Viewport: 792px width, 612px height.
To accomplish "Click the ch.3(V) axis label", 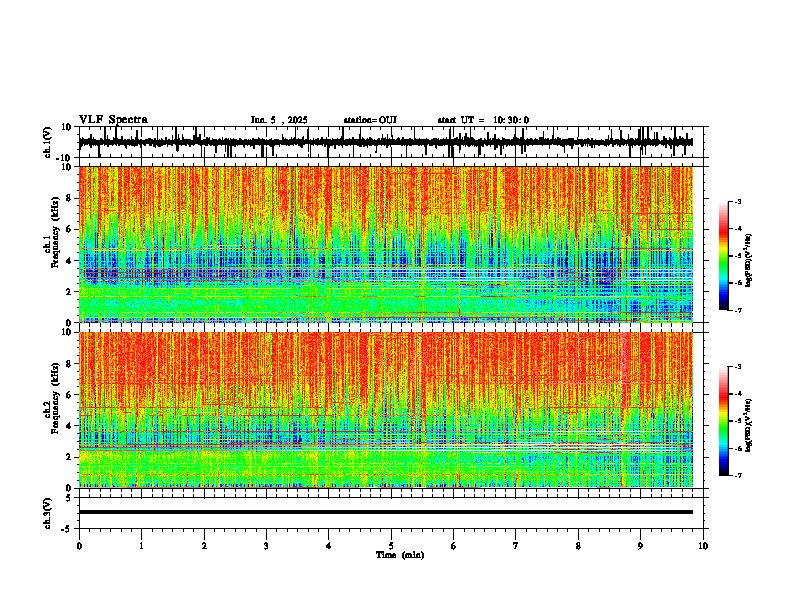I will (48, 513).
